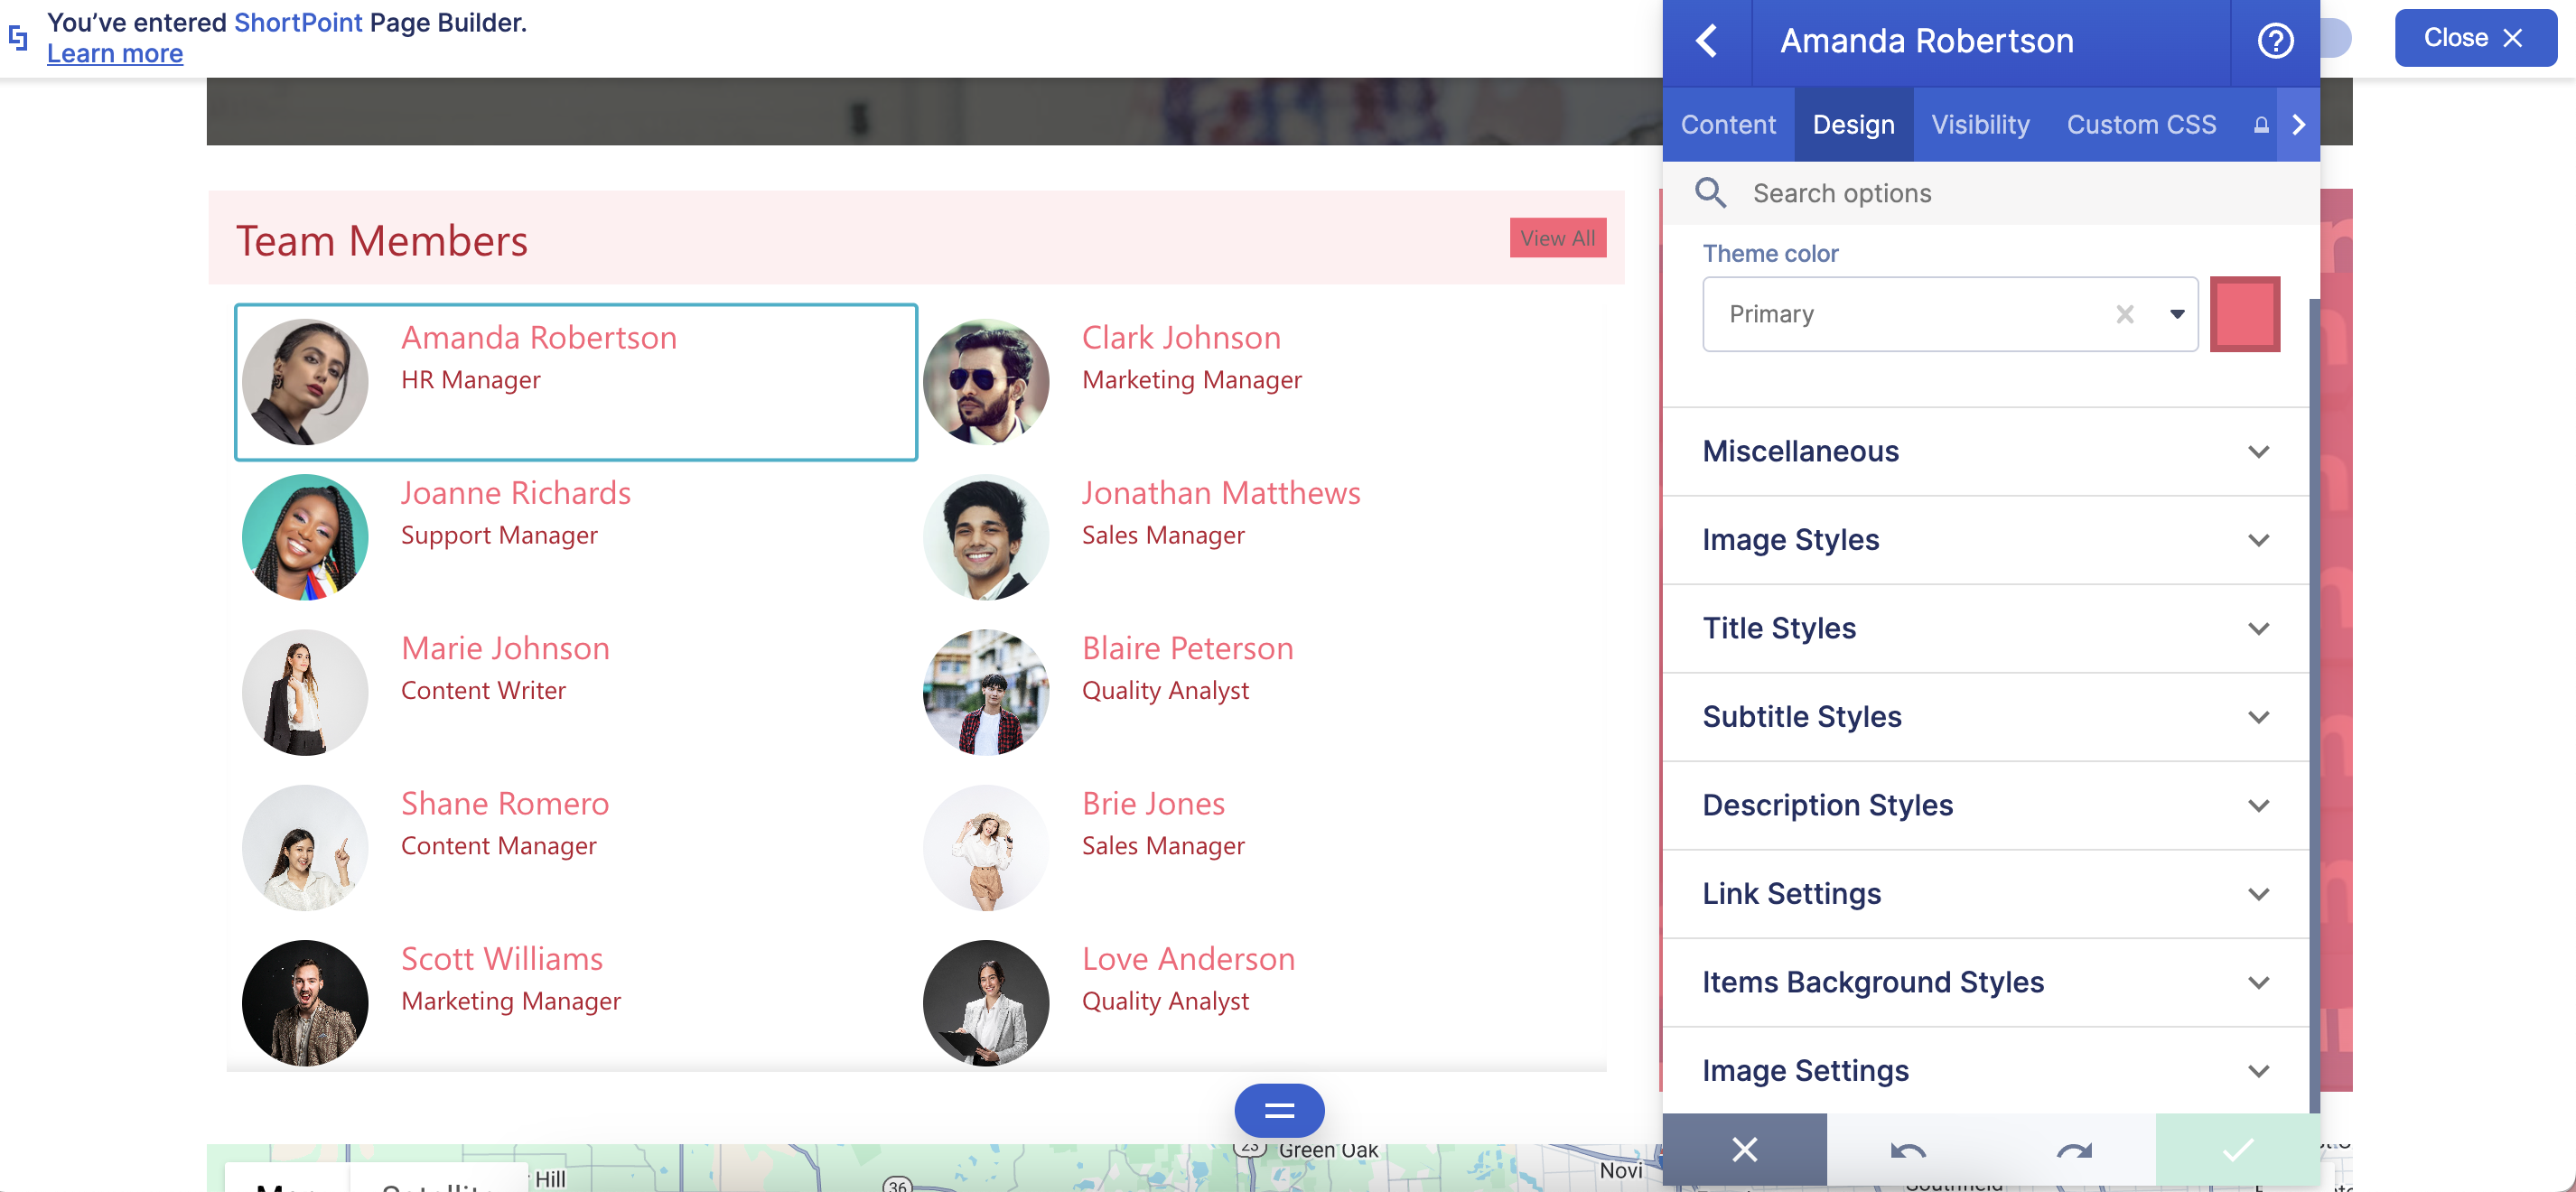Apply changes with the green checkmark
The image size is (2576, 1192).
click(2237, 1150)
